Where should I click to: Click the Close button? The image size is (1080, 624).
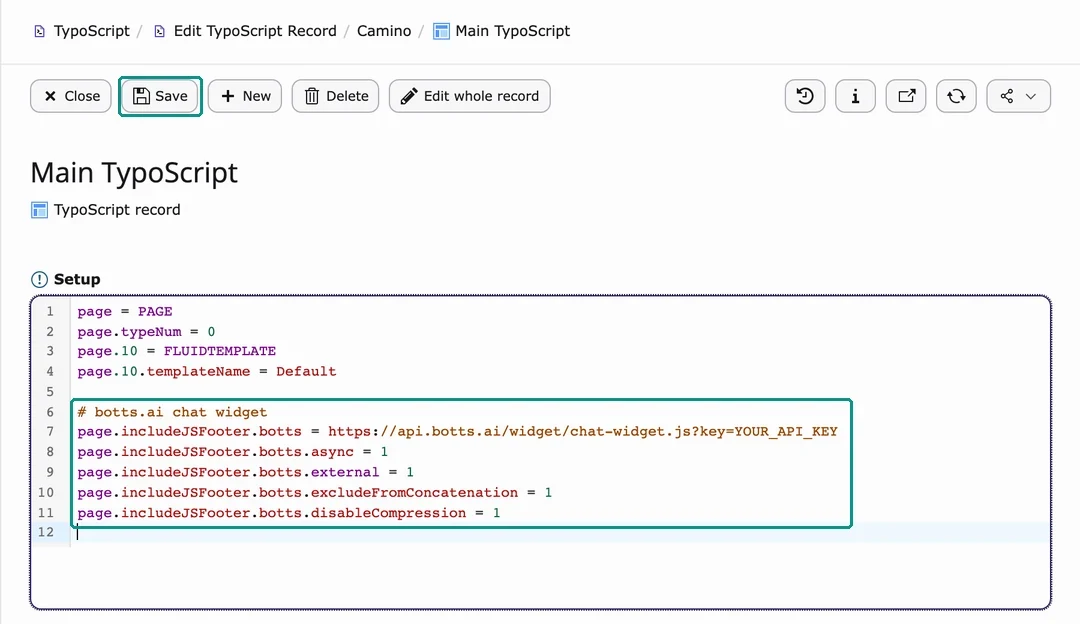click(71, 96)
